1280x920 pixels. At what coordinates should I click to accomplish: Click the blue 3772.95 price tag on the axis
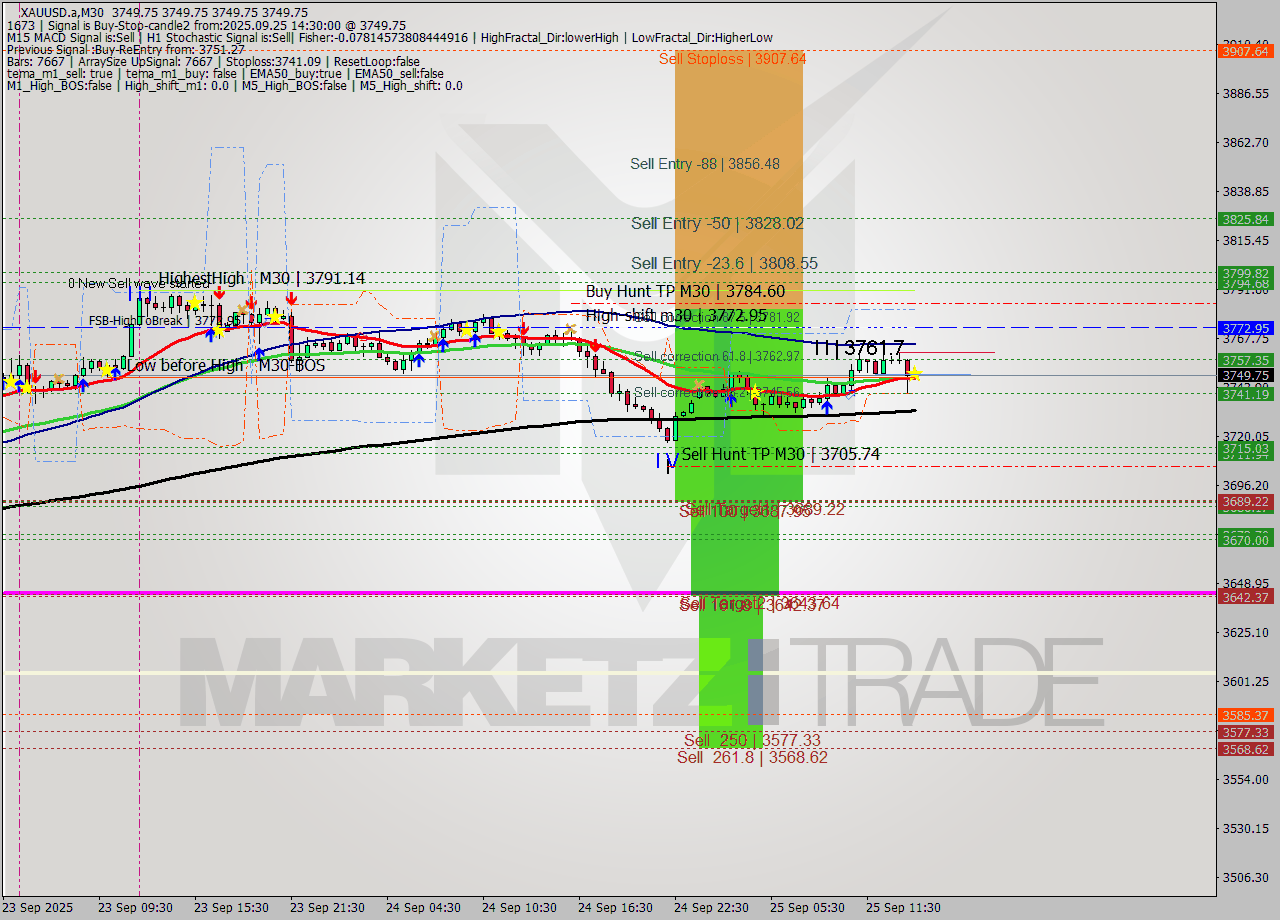[x=1243, y=328]
